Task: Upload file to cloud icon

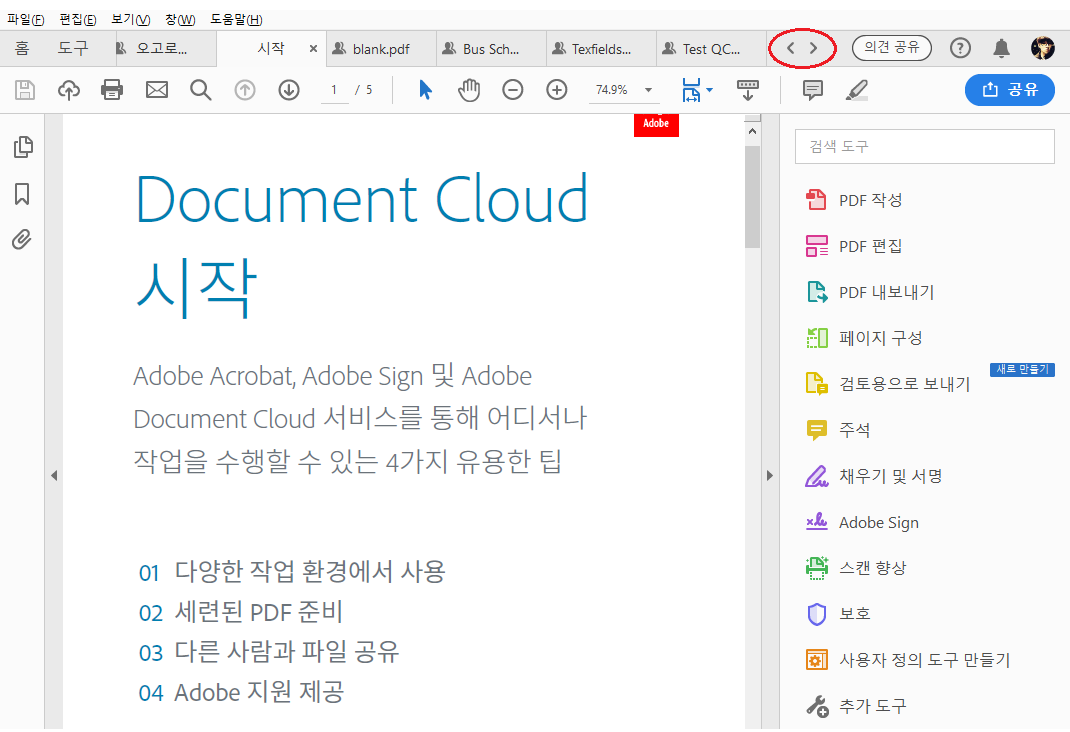Action: coord(68,89)
